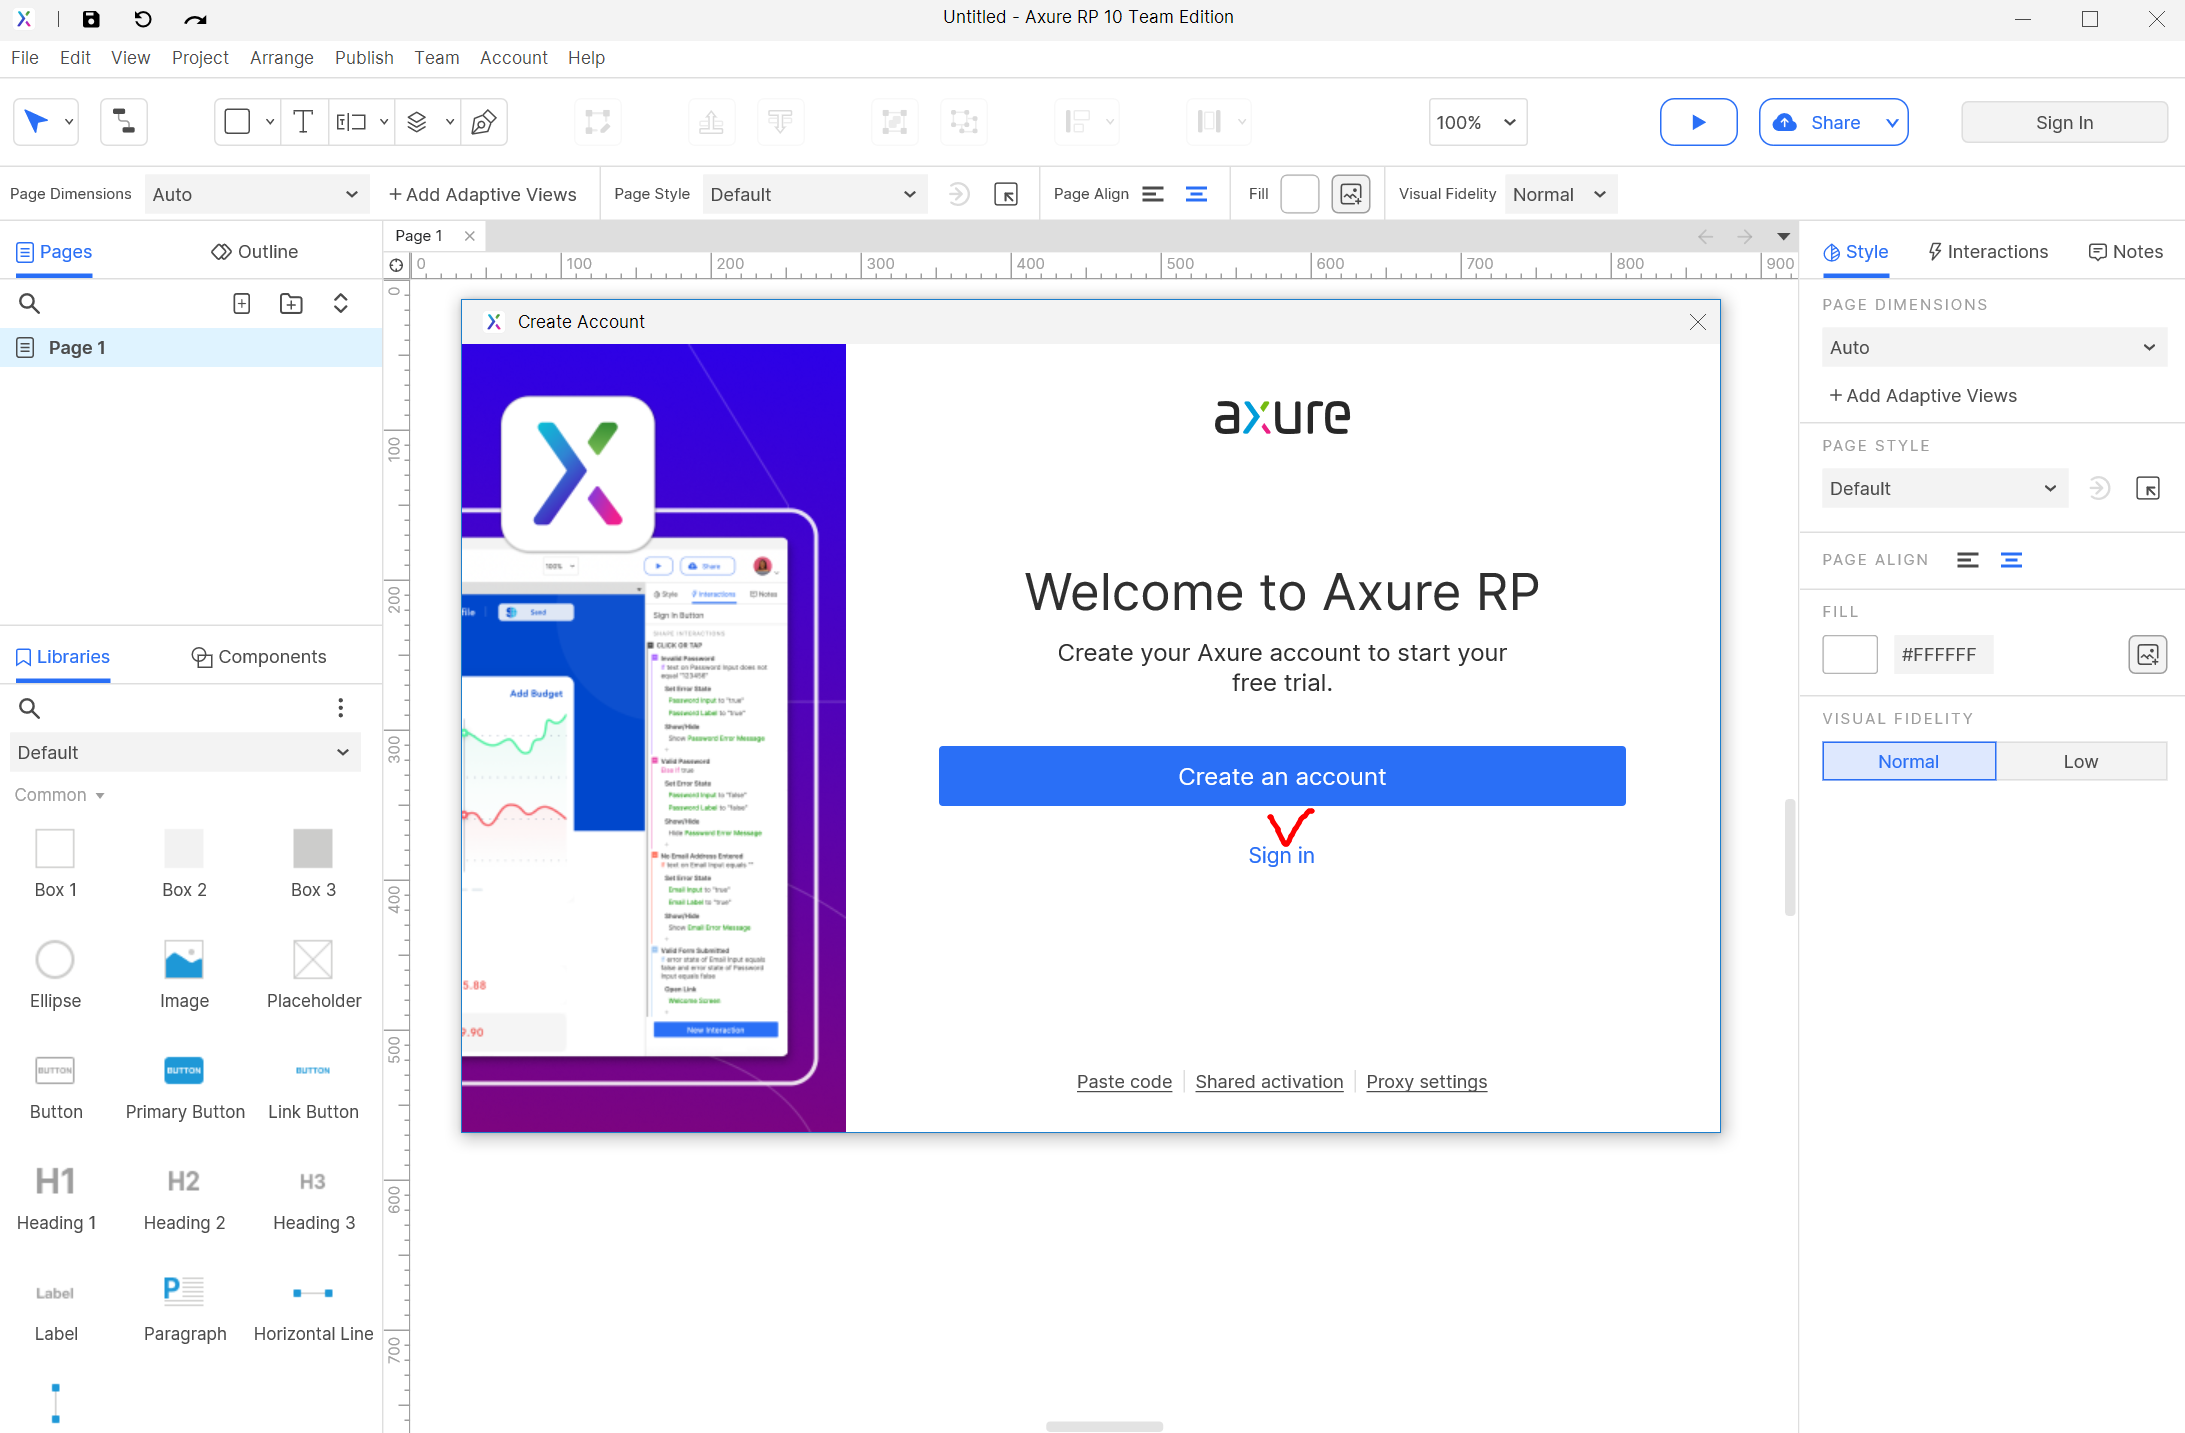Open the libraries three-dot options menu

pyautogui.click(x=340, y=708)
